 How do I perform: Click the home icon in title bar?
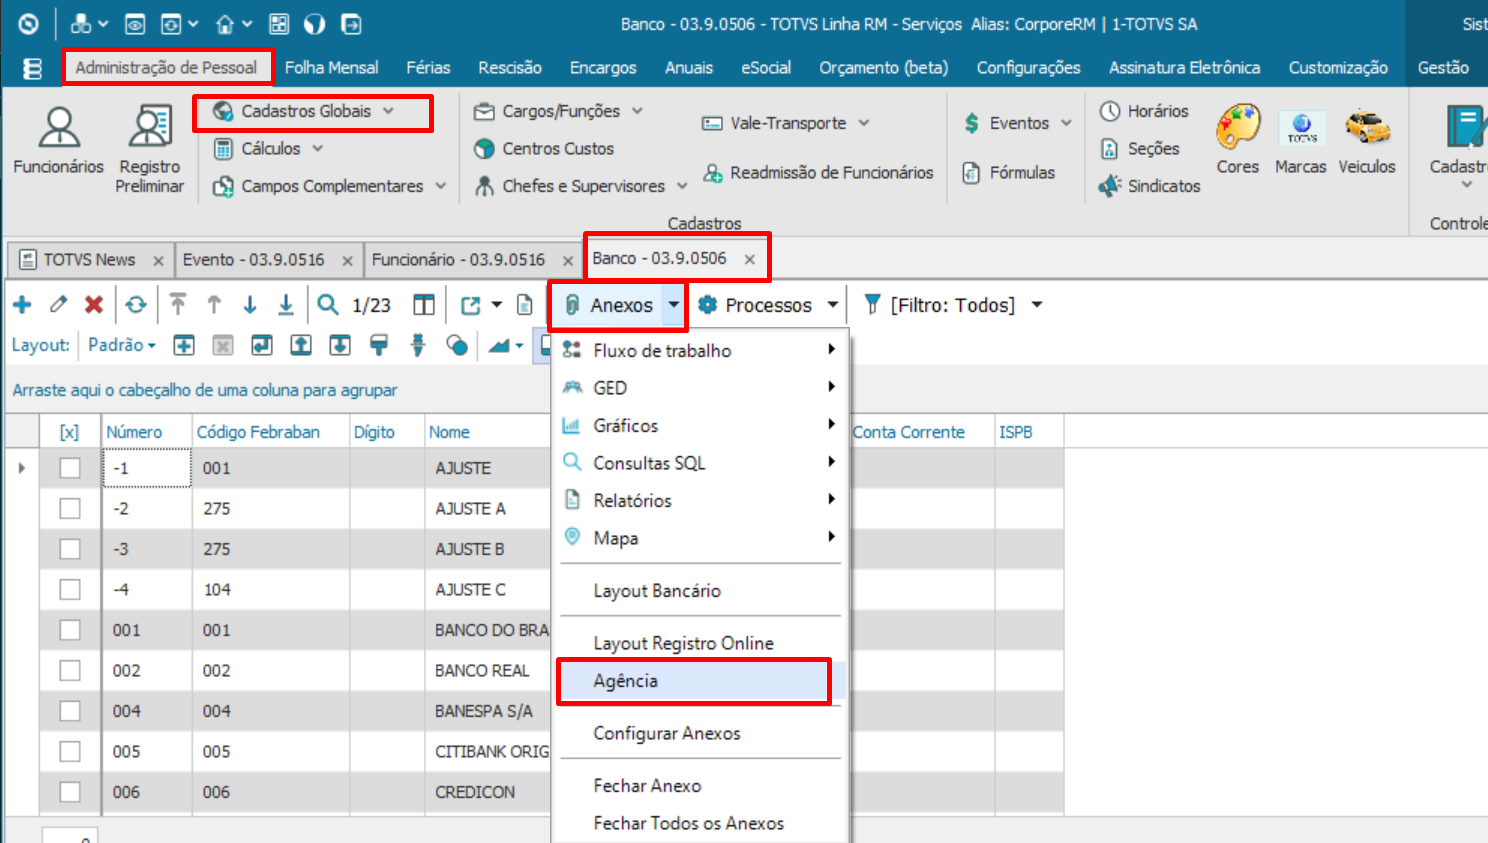pyautogui.click(x=226, y=24)
